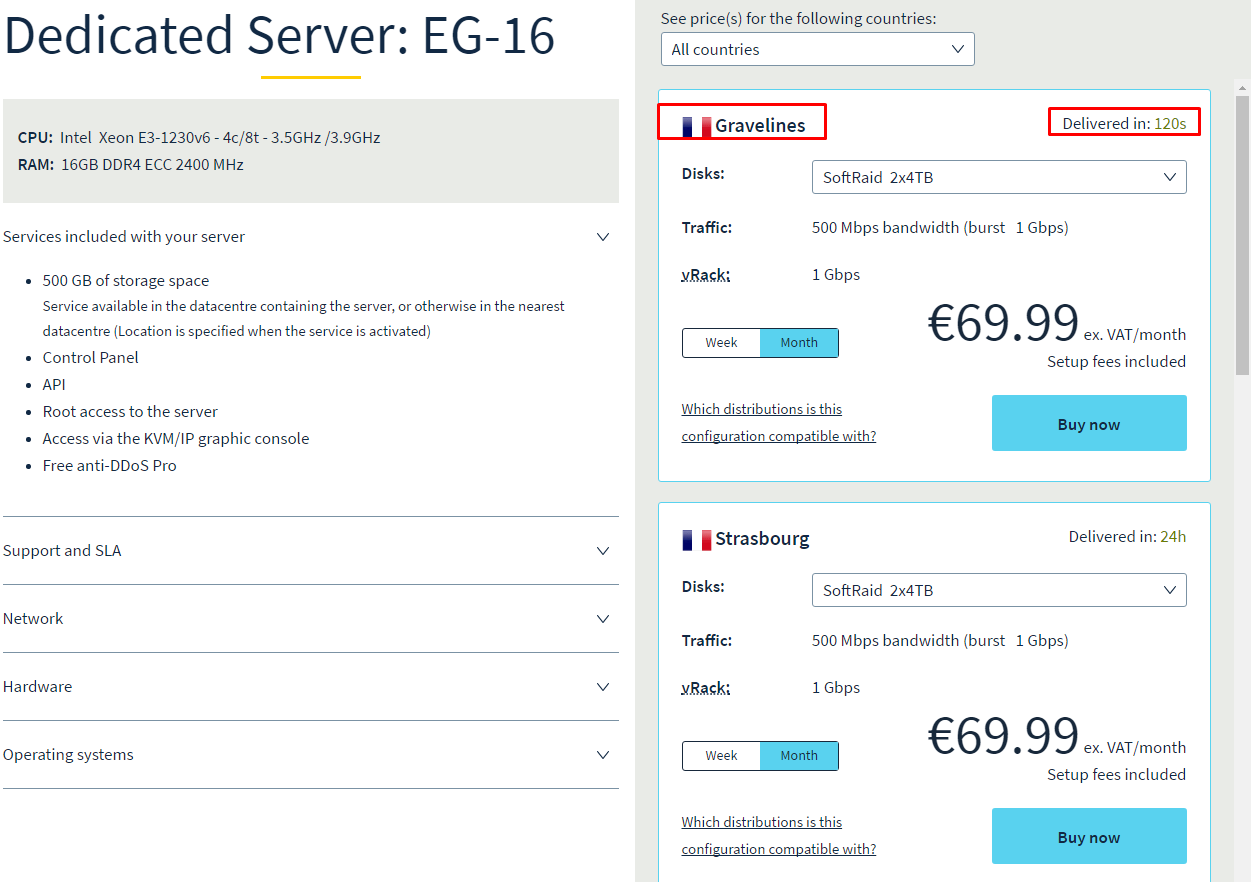Expand the Hardware section

pos(310,687)
